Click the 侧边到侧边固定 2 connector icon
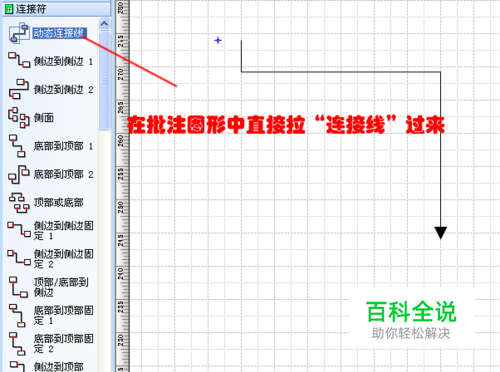The height and width of the screenshot is (372, 500). point(19,258)
